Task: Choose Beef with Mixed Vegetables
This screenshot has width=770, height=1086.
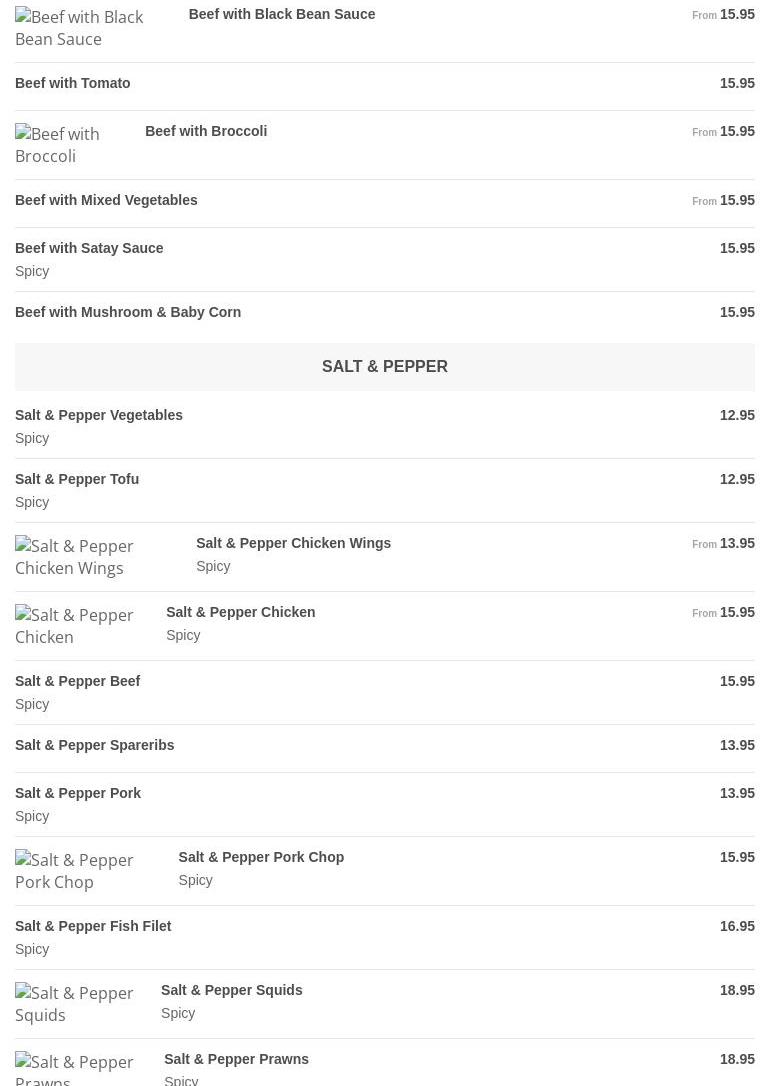Action: tap(385, 204)
